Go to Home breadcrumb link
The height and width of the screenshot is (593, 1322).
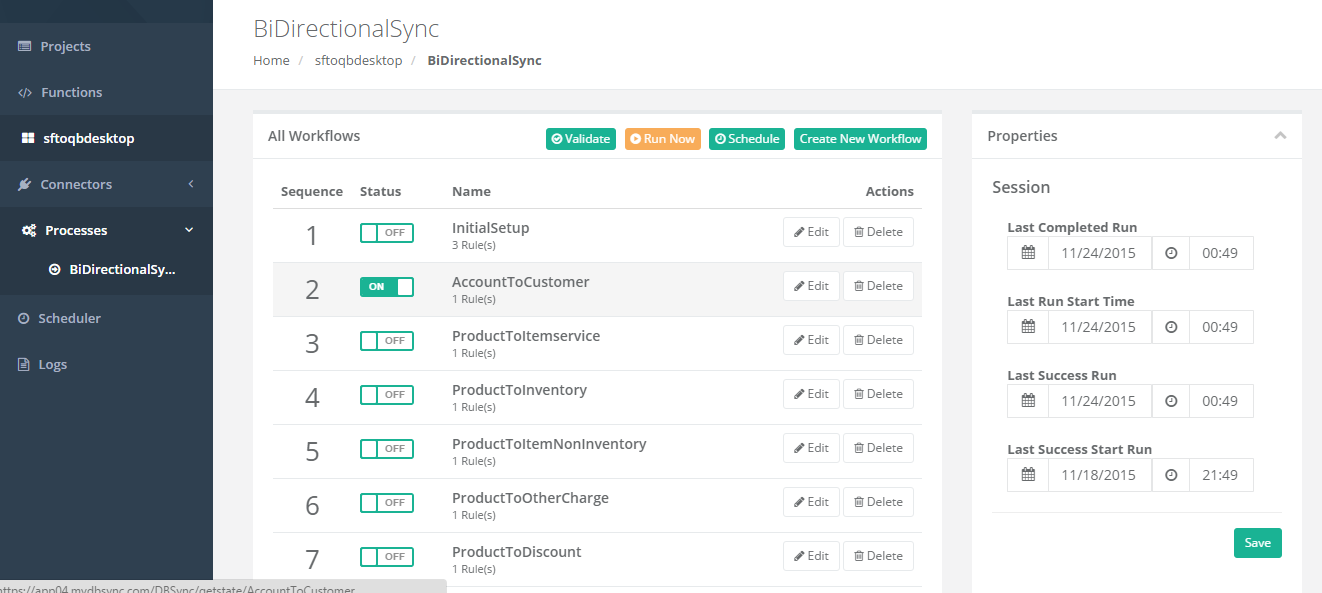pyautogui.click(x=271, y=61)
